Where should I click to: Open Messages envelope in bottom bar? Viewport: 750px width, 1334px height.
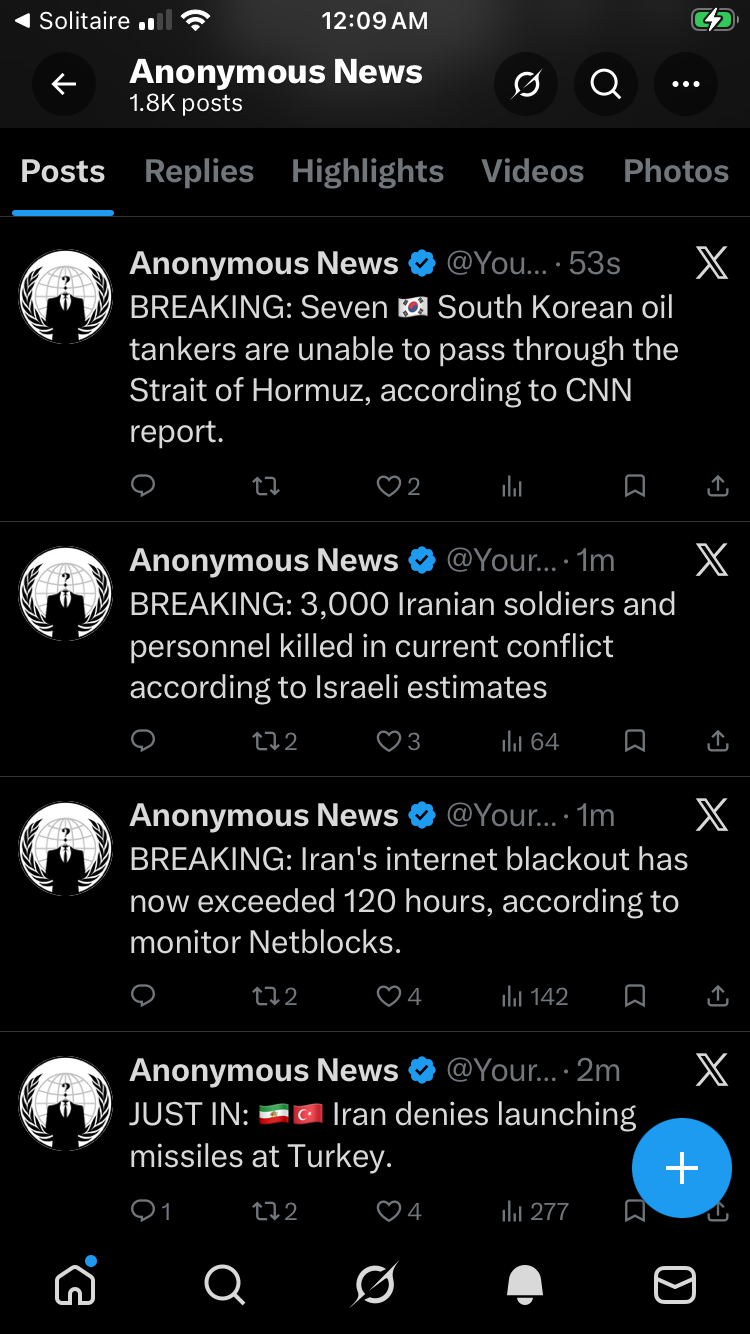pyautogui.click(x=675, y=1285)
